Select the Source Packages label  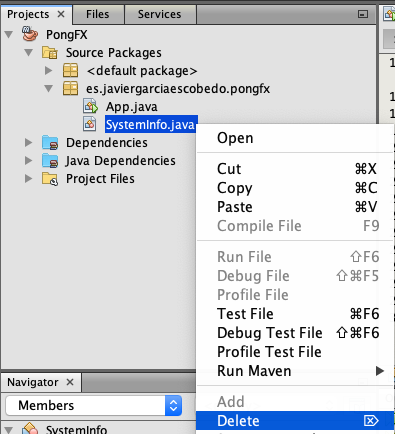[x=114, y=53]
